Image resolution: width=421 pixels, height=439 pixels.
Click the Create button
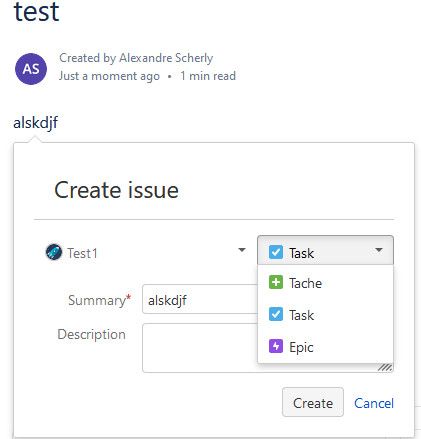(313, 402)
